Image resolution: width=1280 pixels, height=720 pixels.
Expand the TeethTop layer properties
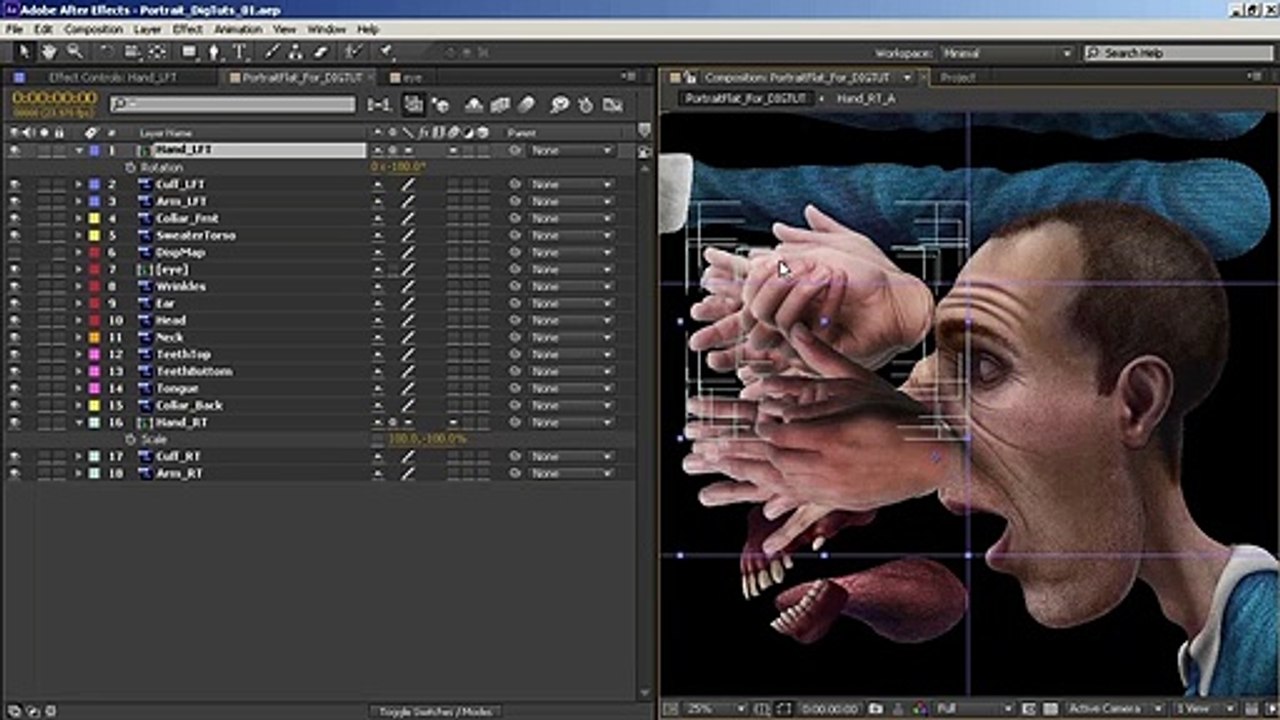click(x=79, y=354)
